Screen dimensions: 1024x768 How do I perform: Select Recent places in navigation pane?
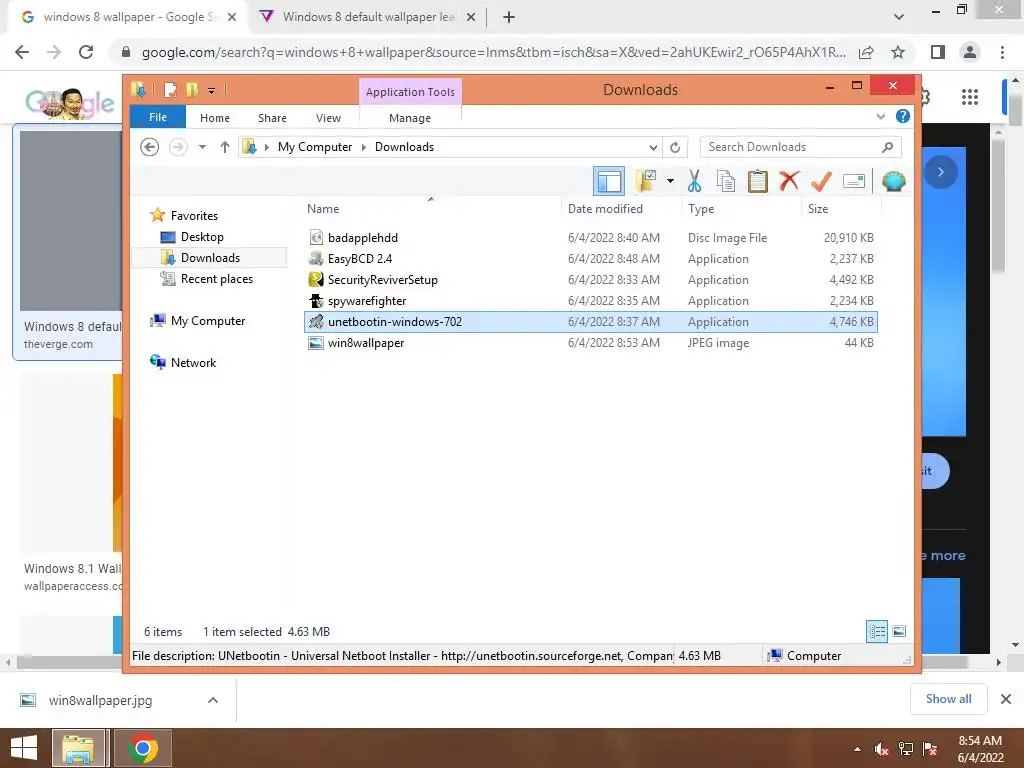point(216,279)
